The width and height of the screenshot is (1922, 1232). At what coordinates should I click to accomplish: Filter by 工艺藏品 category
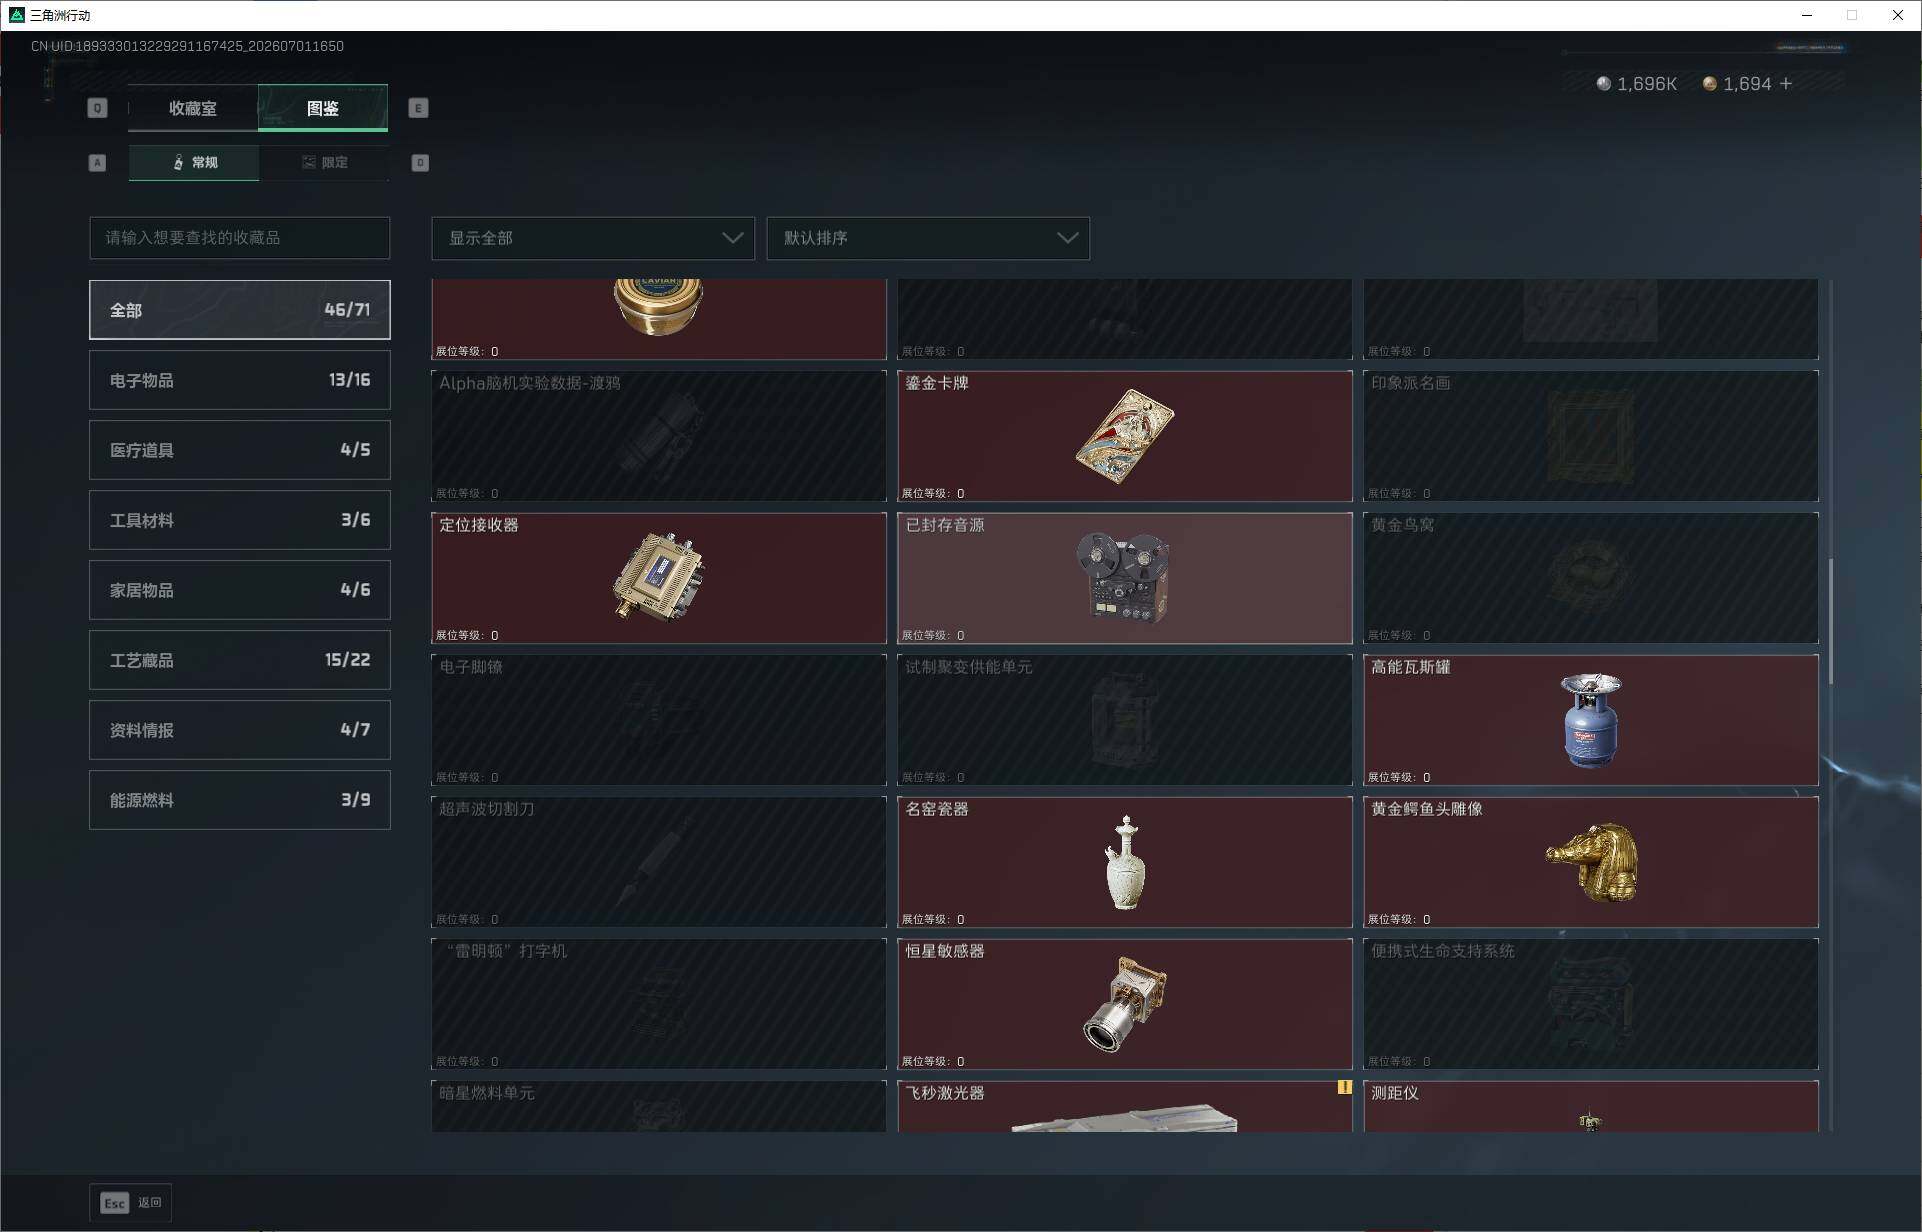coord(240,660)
